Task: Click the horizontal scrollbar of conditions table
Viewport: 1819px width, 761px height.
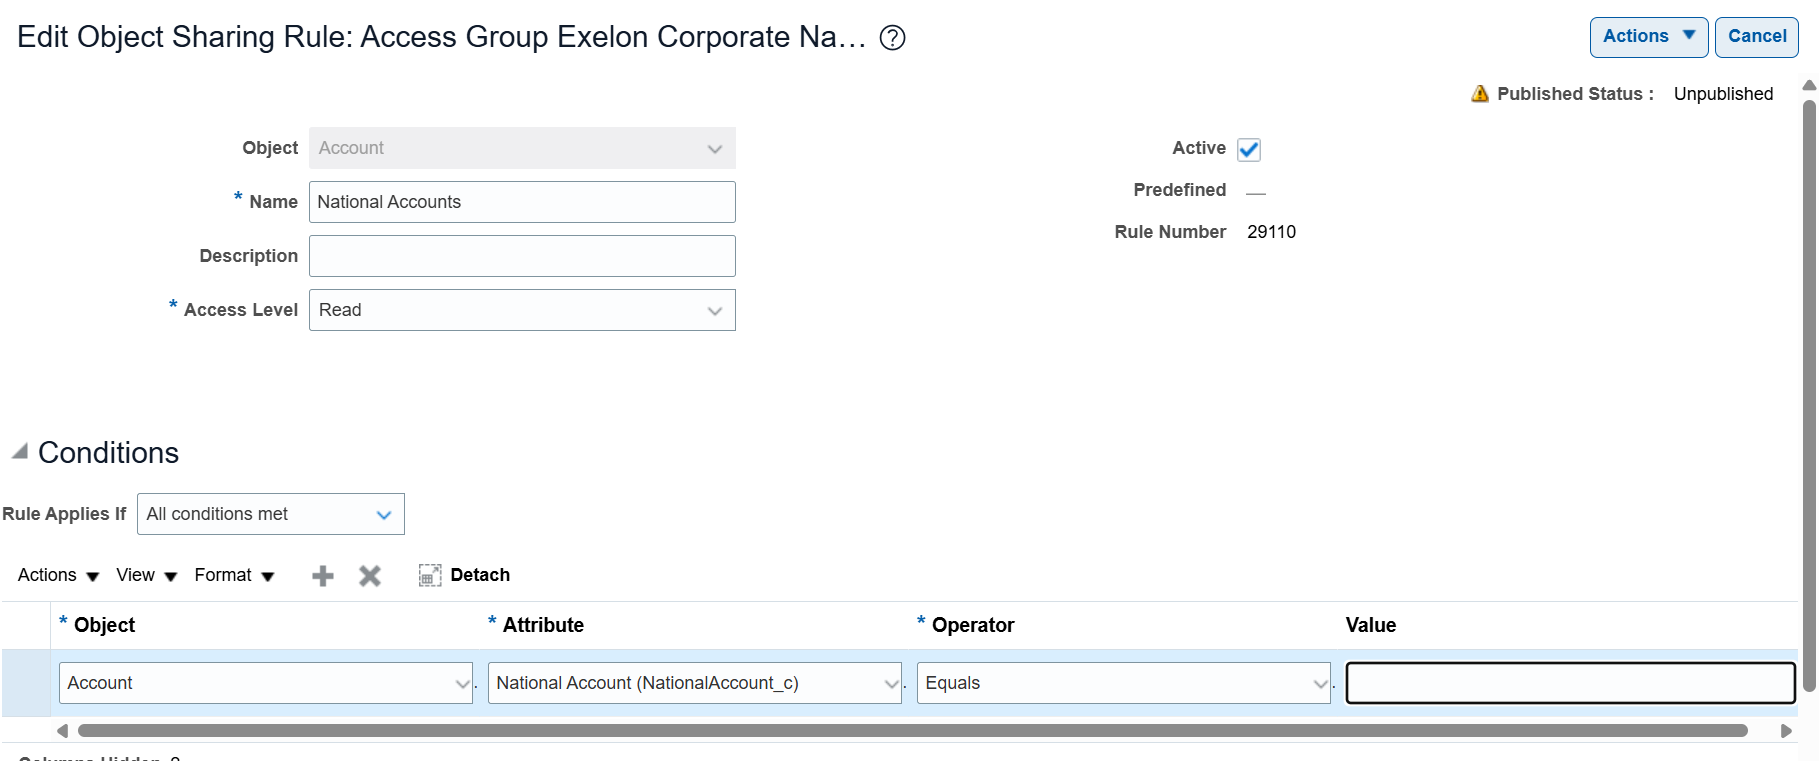Action: (x=912, y=731)
